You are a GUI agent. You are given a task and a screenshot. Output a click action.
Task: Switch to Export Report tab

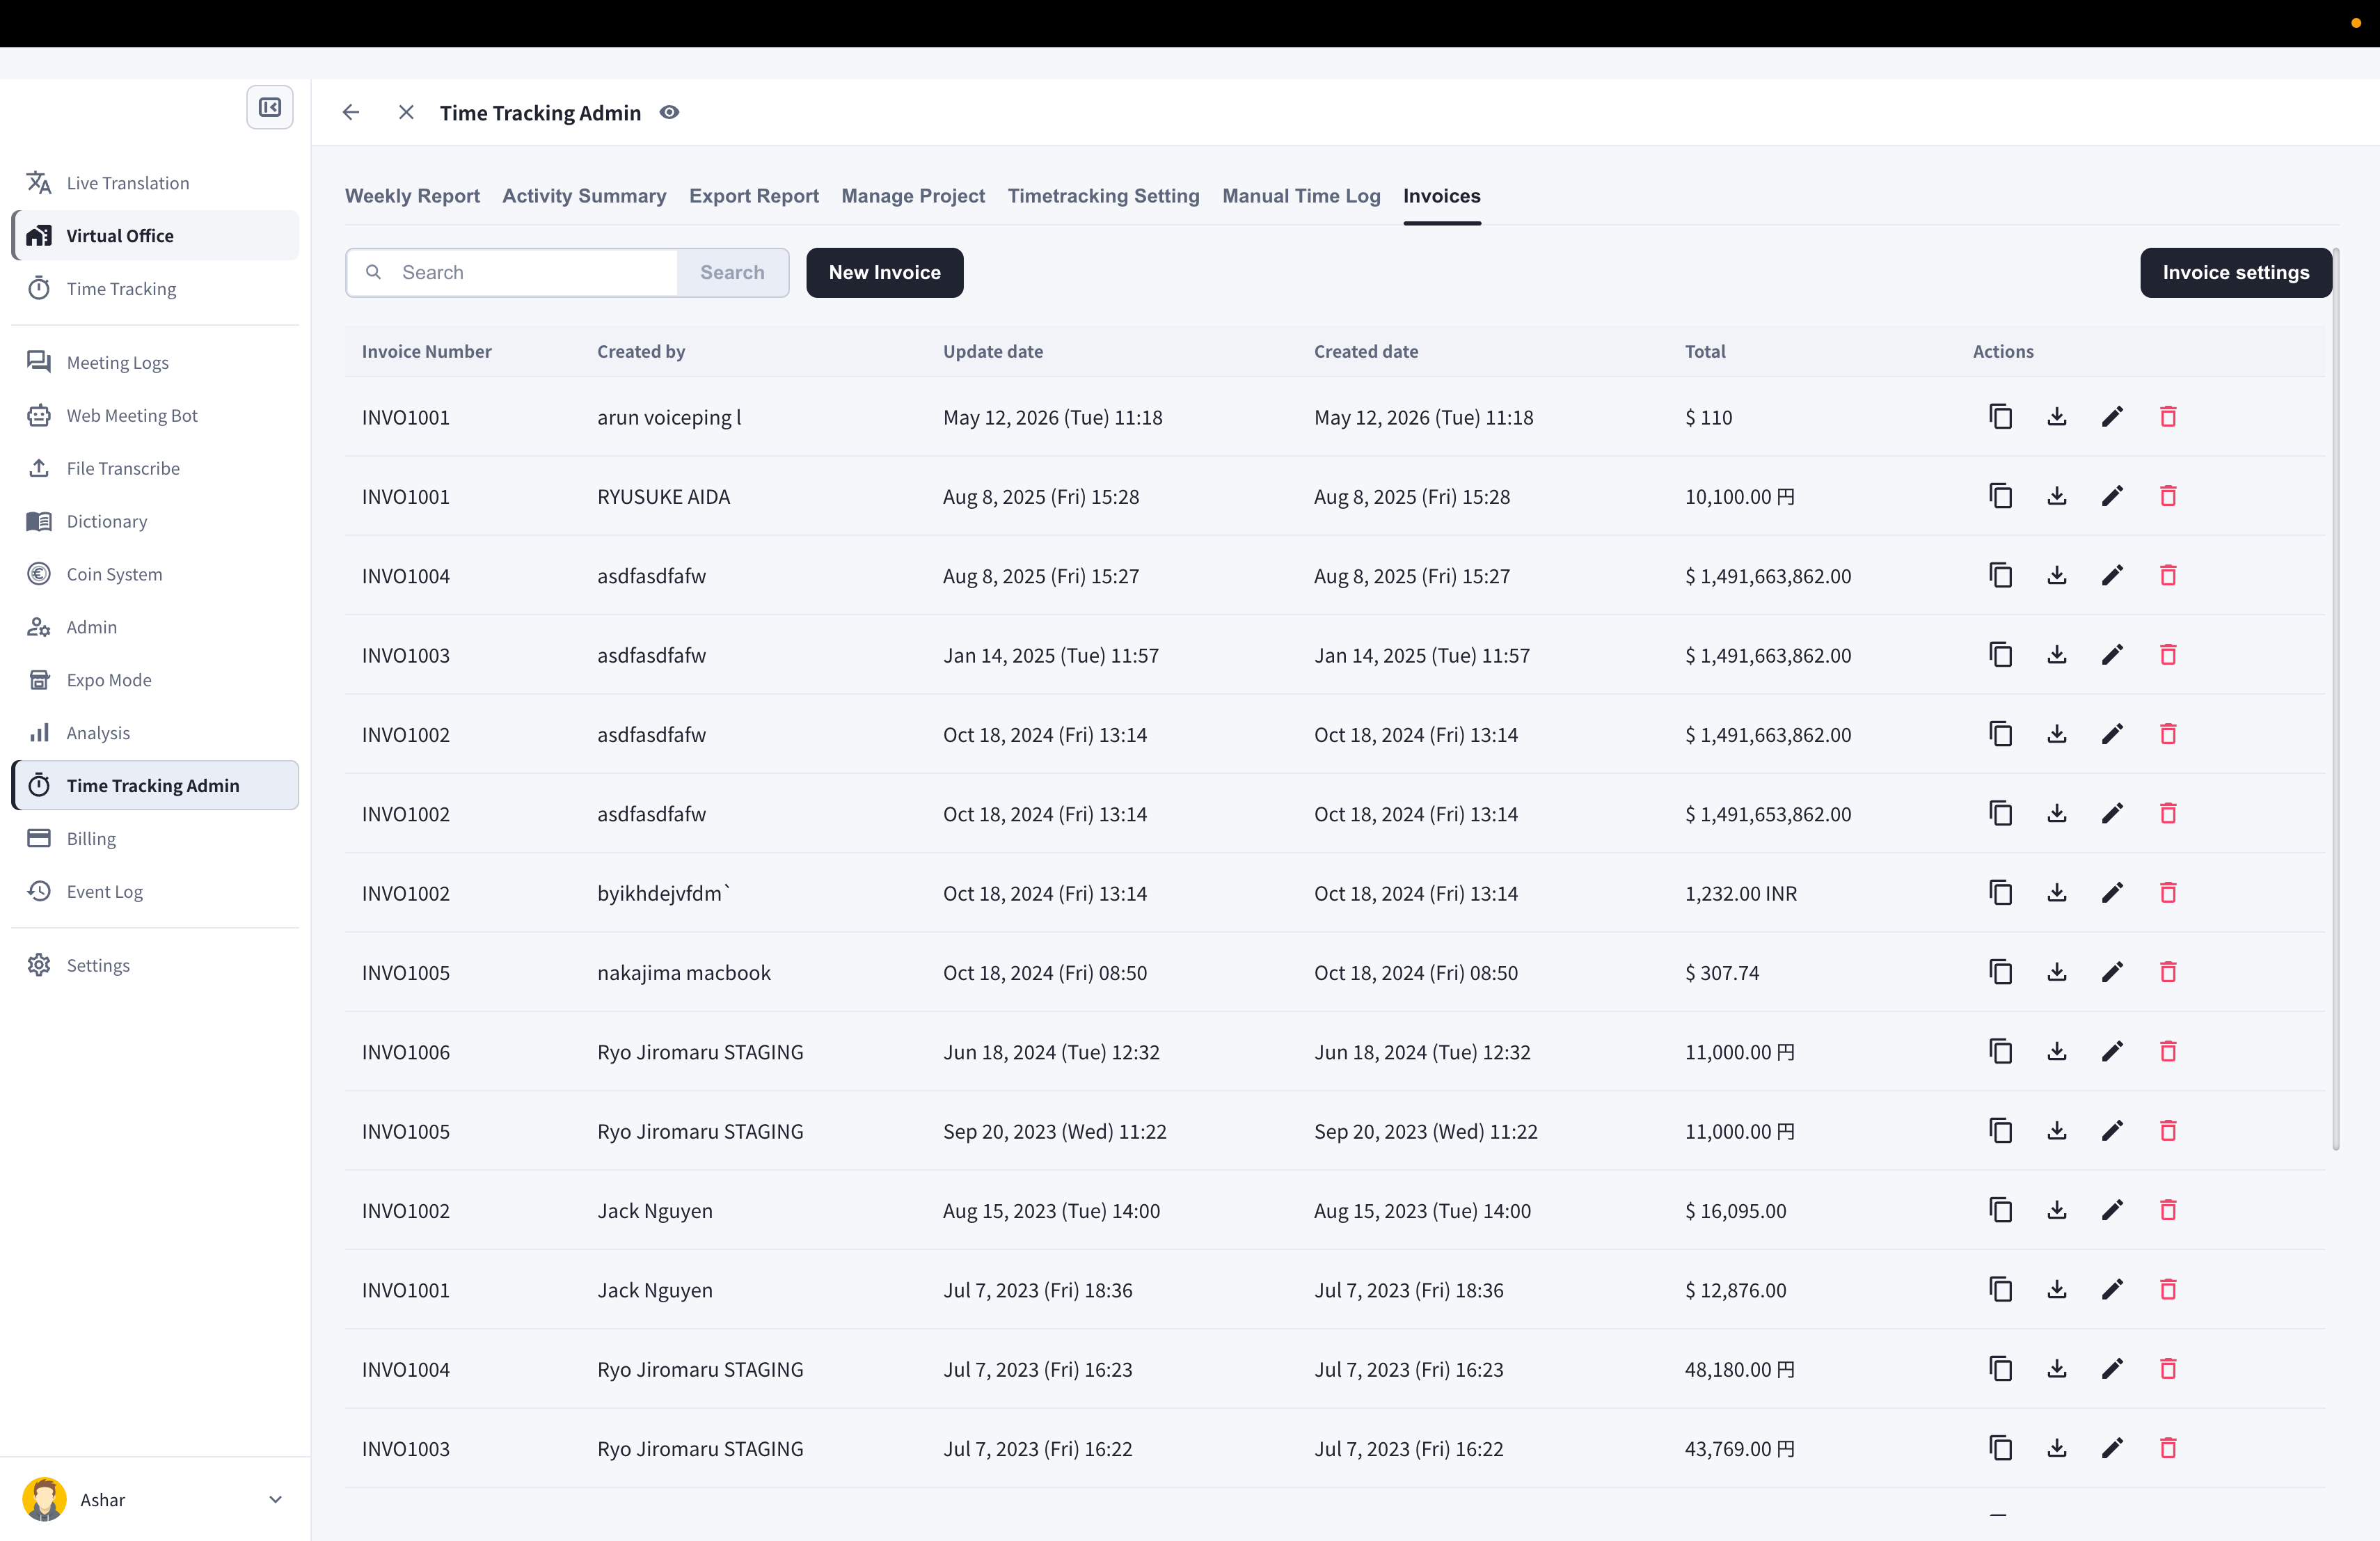pos(754,196)
